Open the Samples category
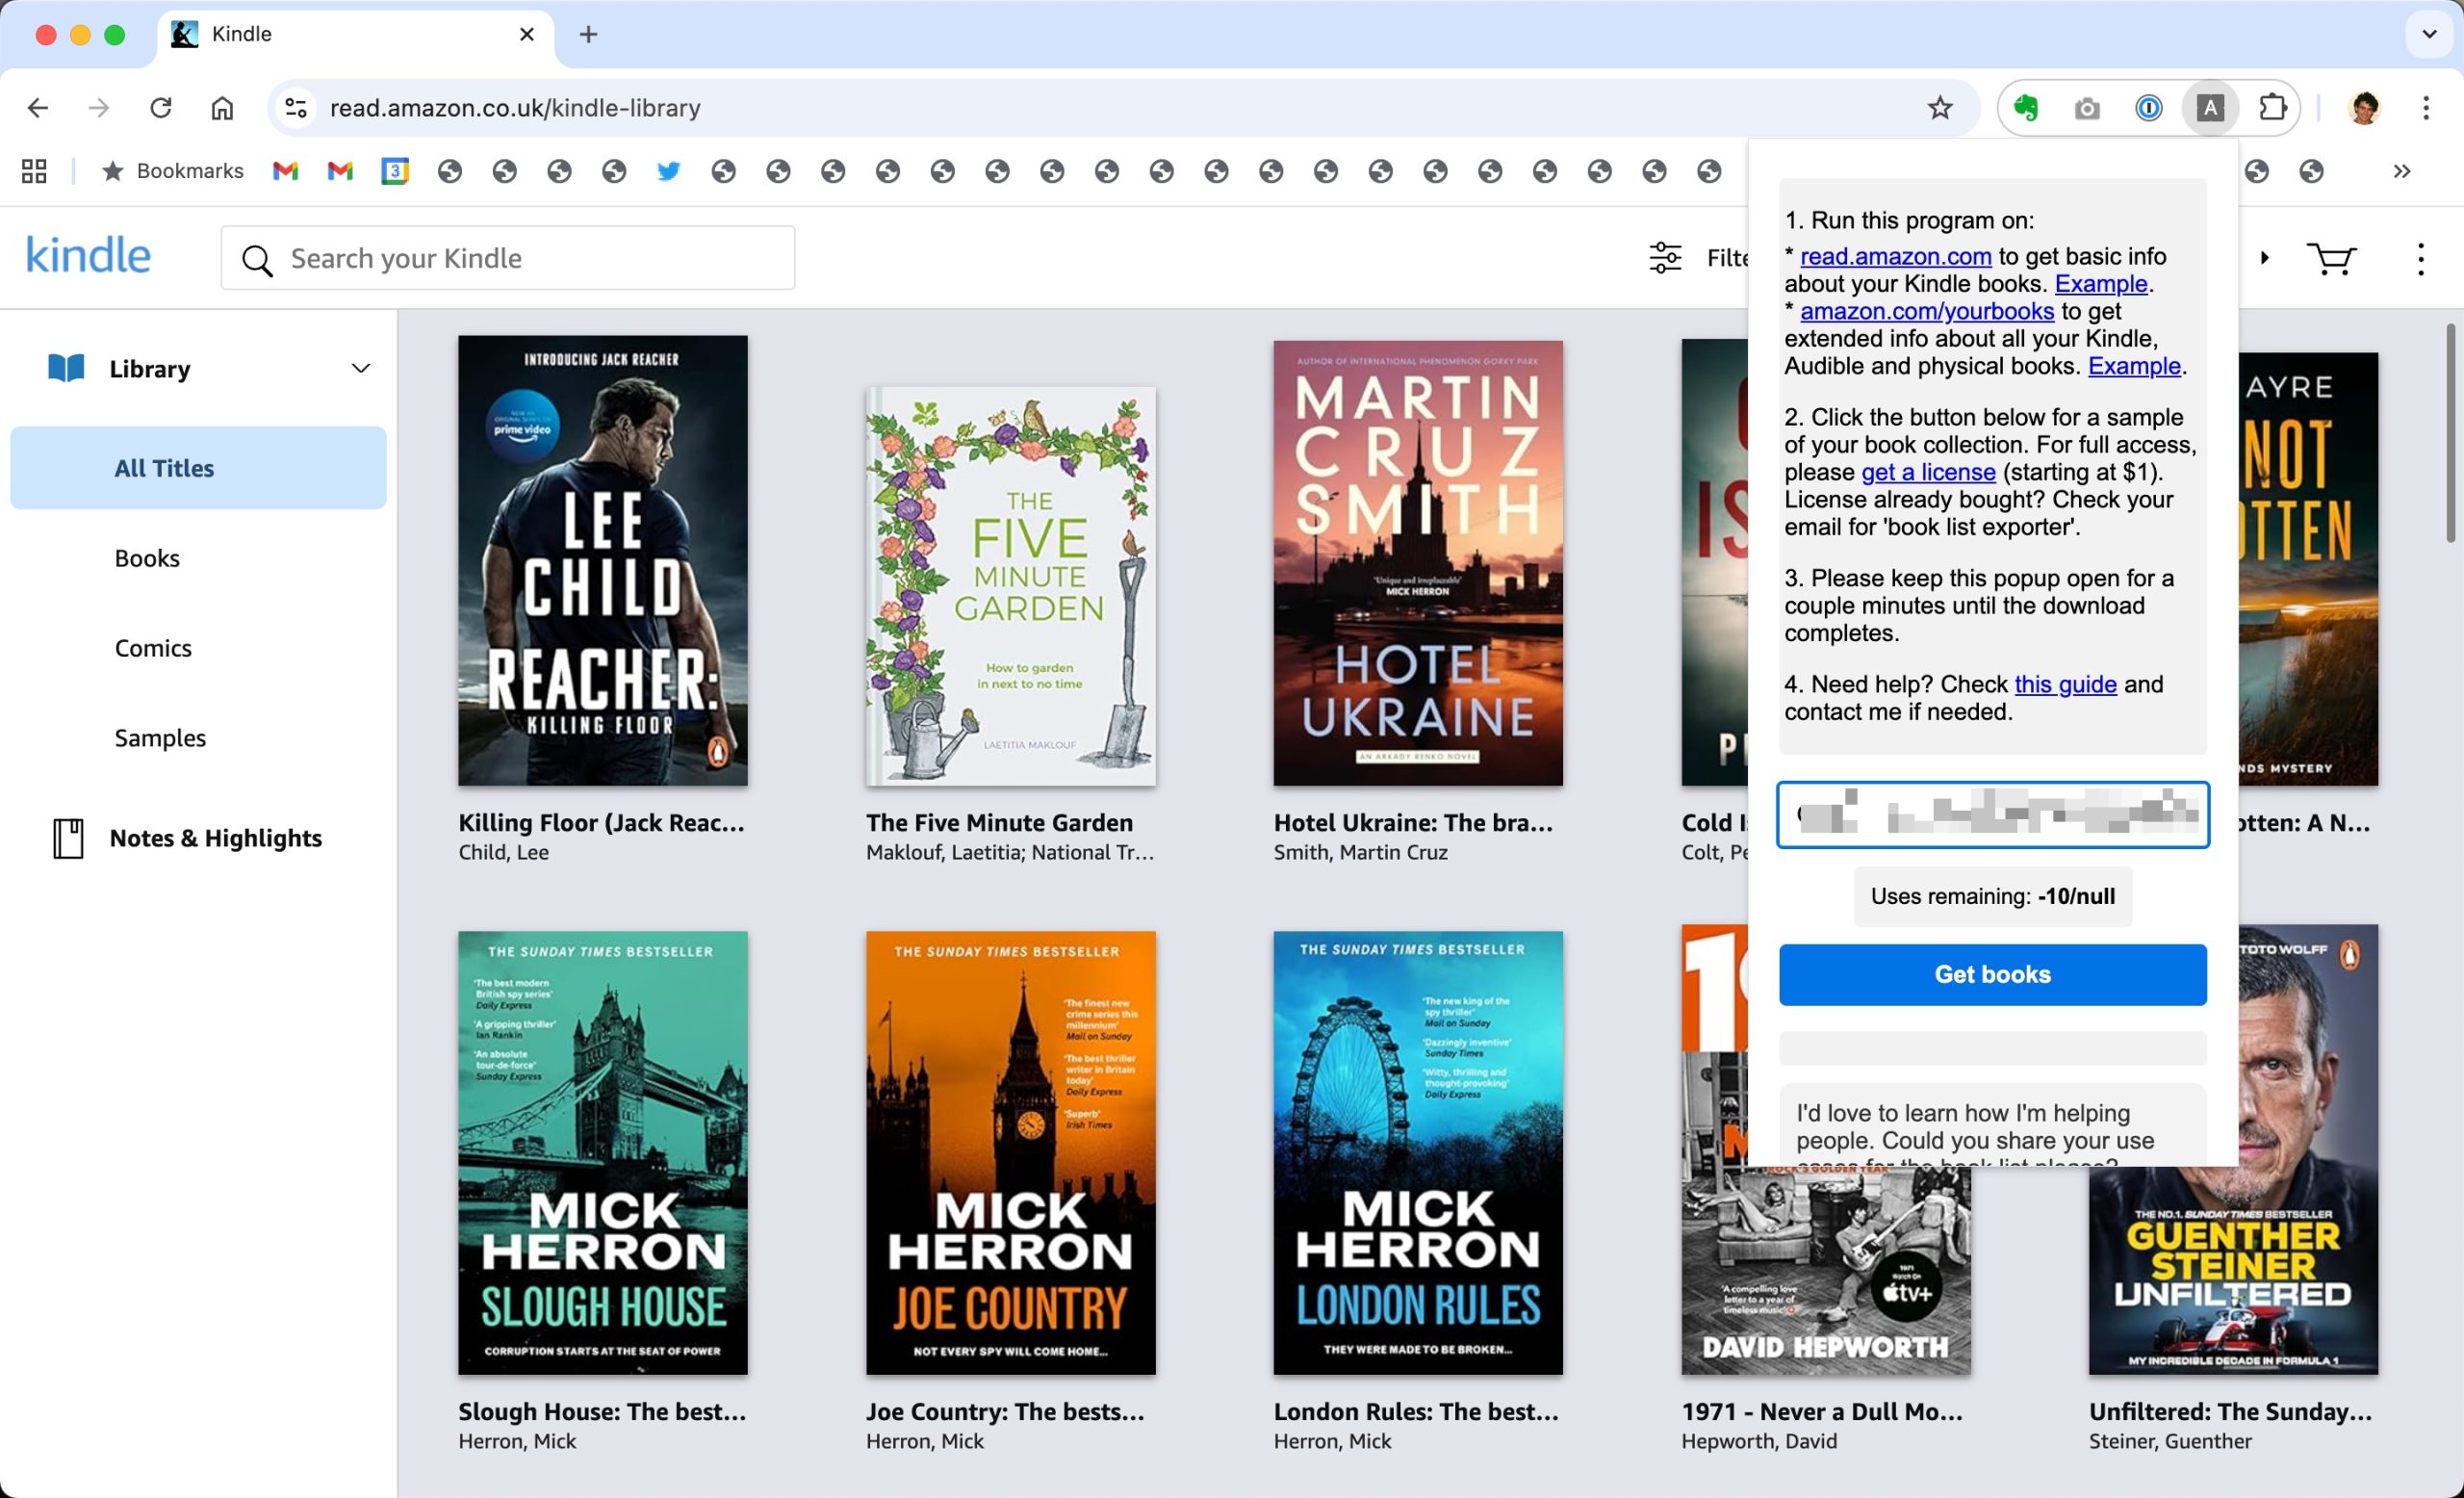 [160, 738]
